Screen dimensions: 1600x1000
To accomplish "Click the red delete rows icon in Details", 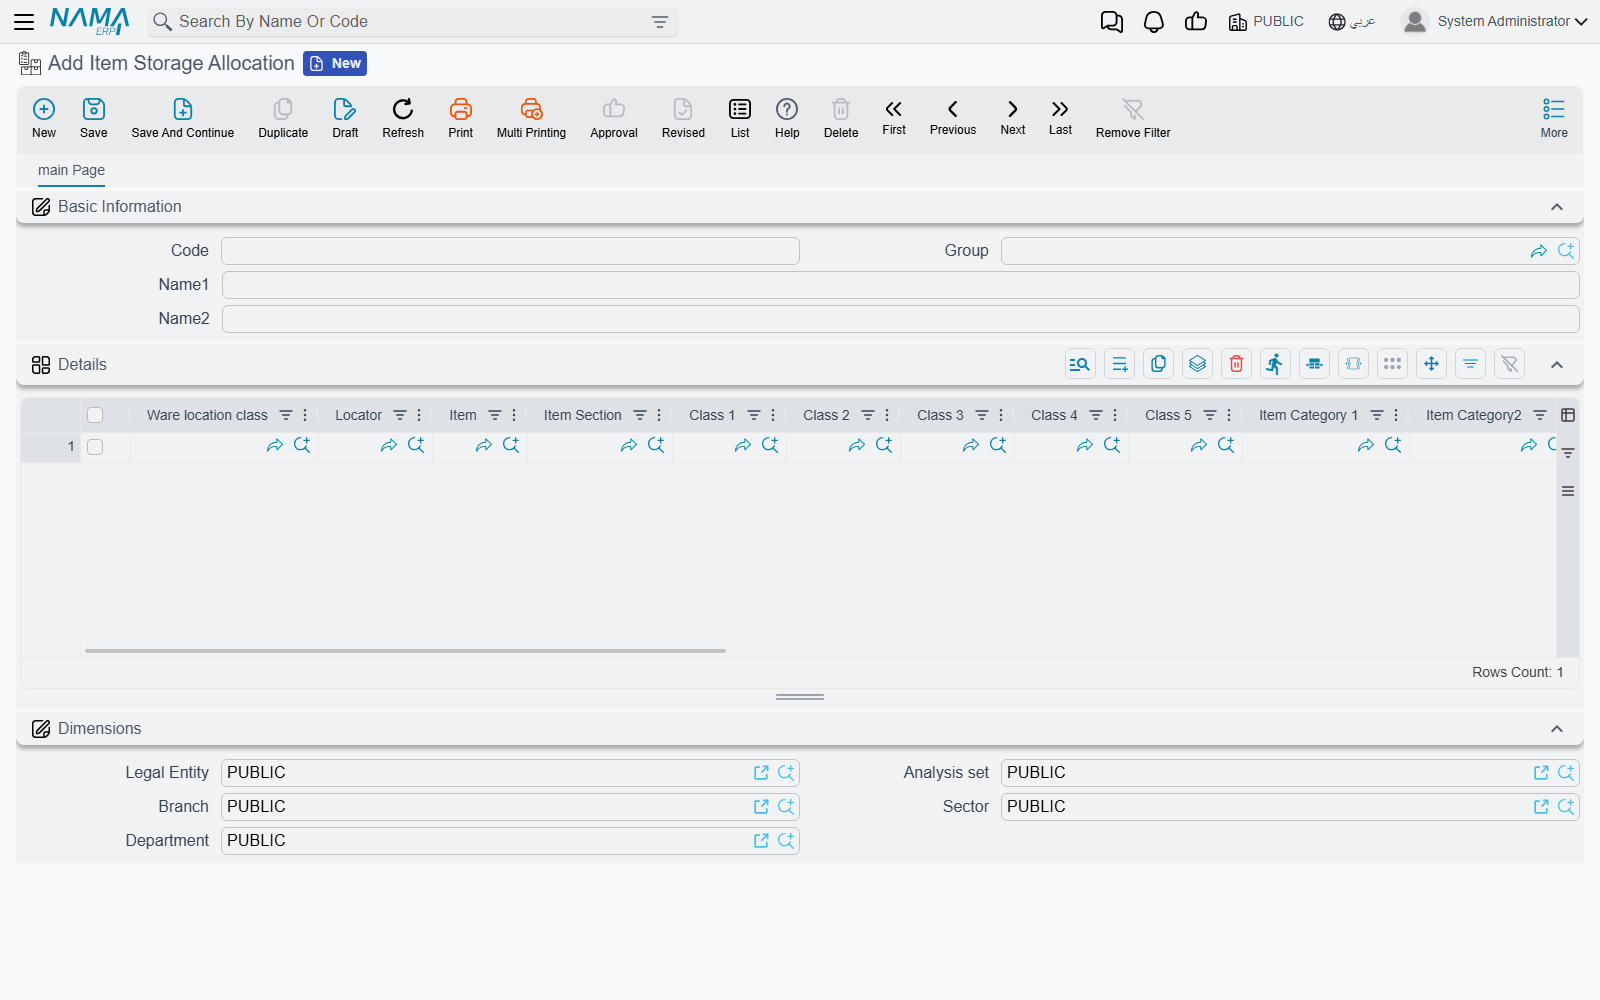I will click(1236, 364).
